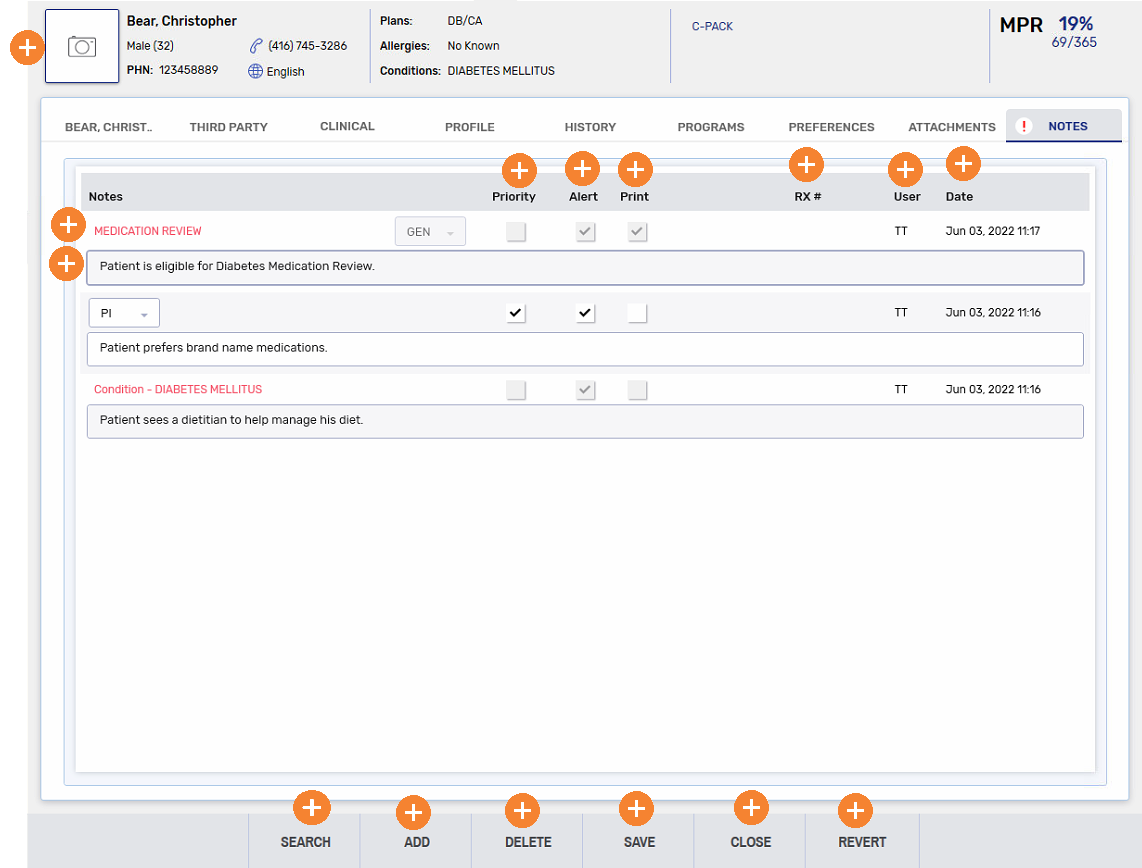
Task: Toggle Print checkbox for Medication Review note
Action: tap(637, 232)
